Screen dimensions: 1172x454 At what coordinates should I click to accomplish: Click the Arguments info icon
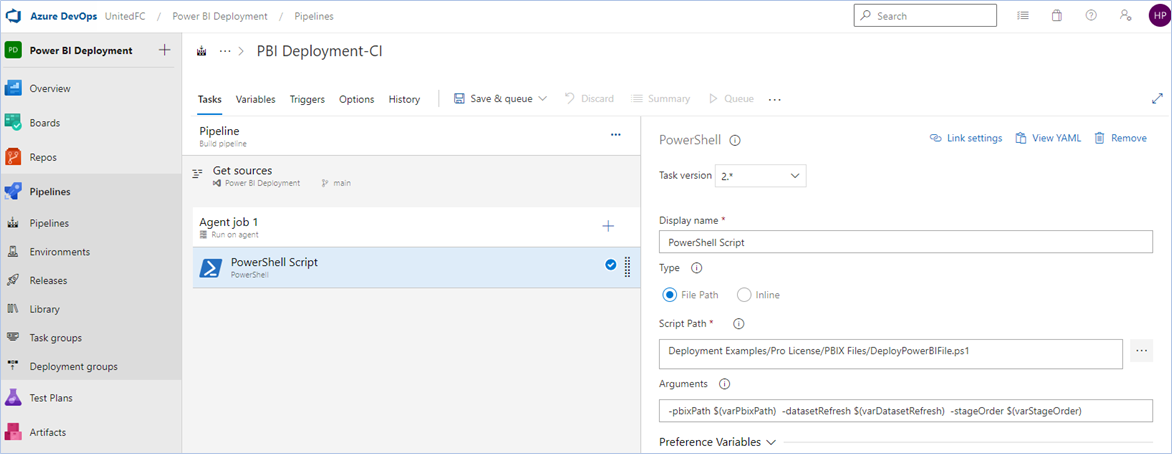pos(724,384)
